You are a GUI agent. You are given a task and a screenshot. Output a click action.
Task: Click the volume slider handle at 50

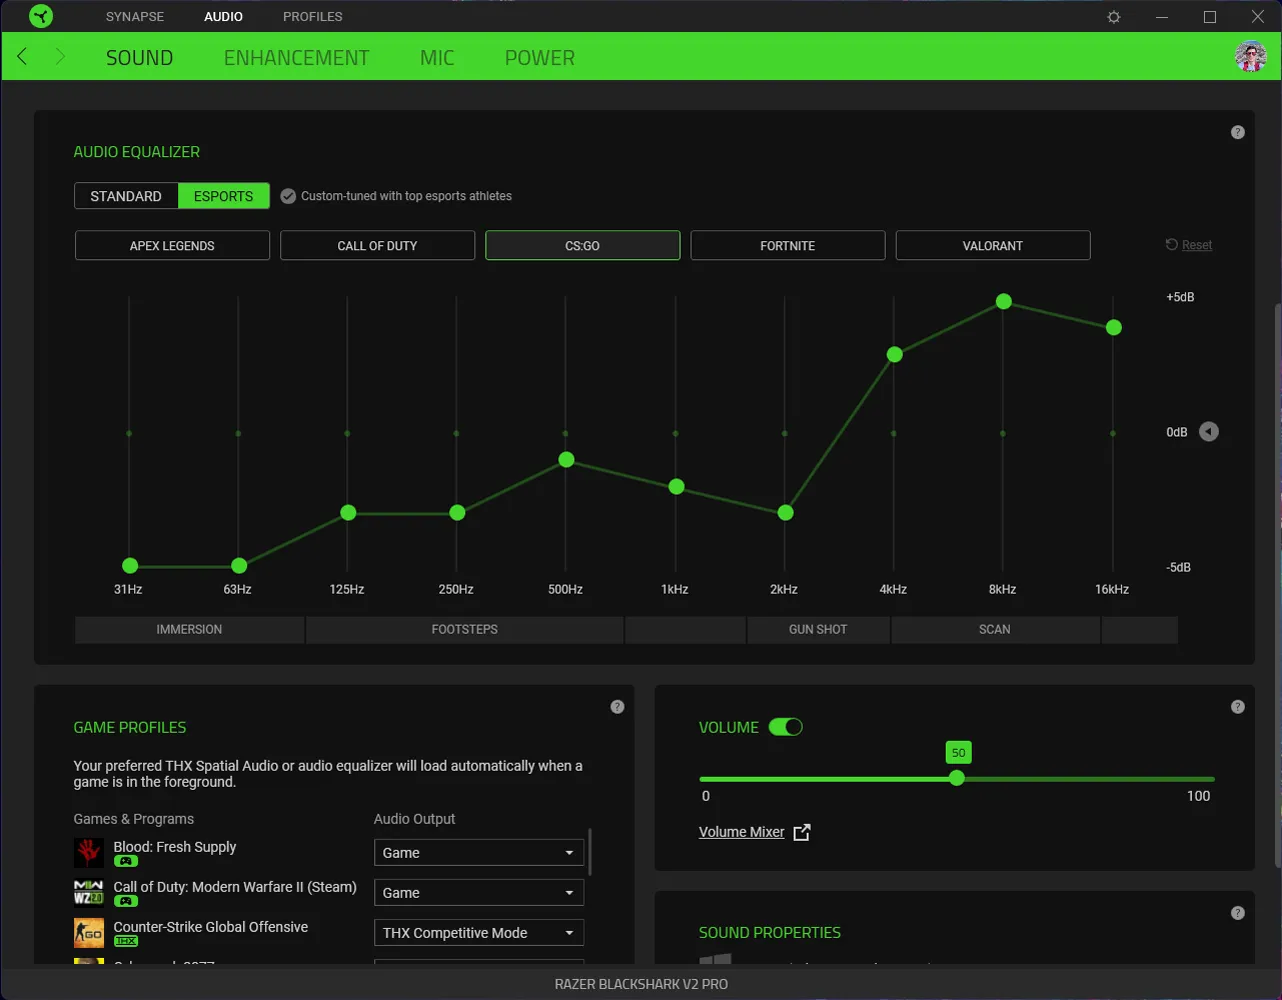(957, 778)
